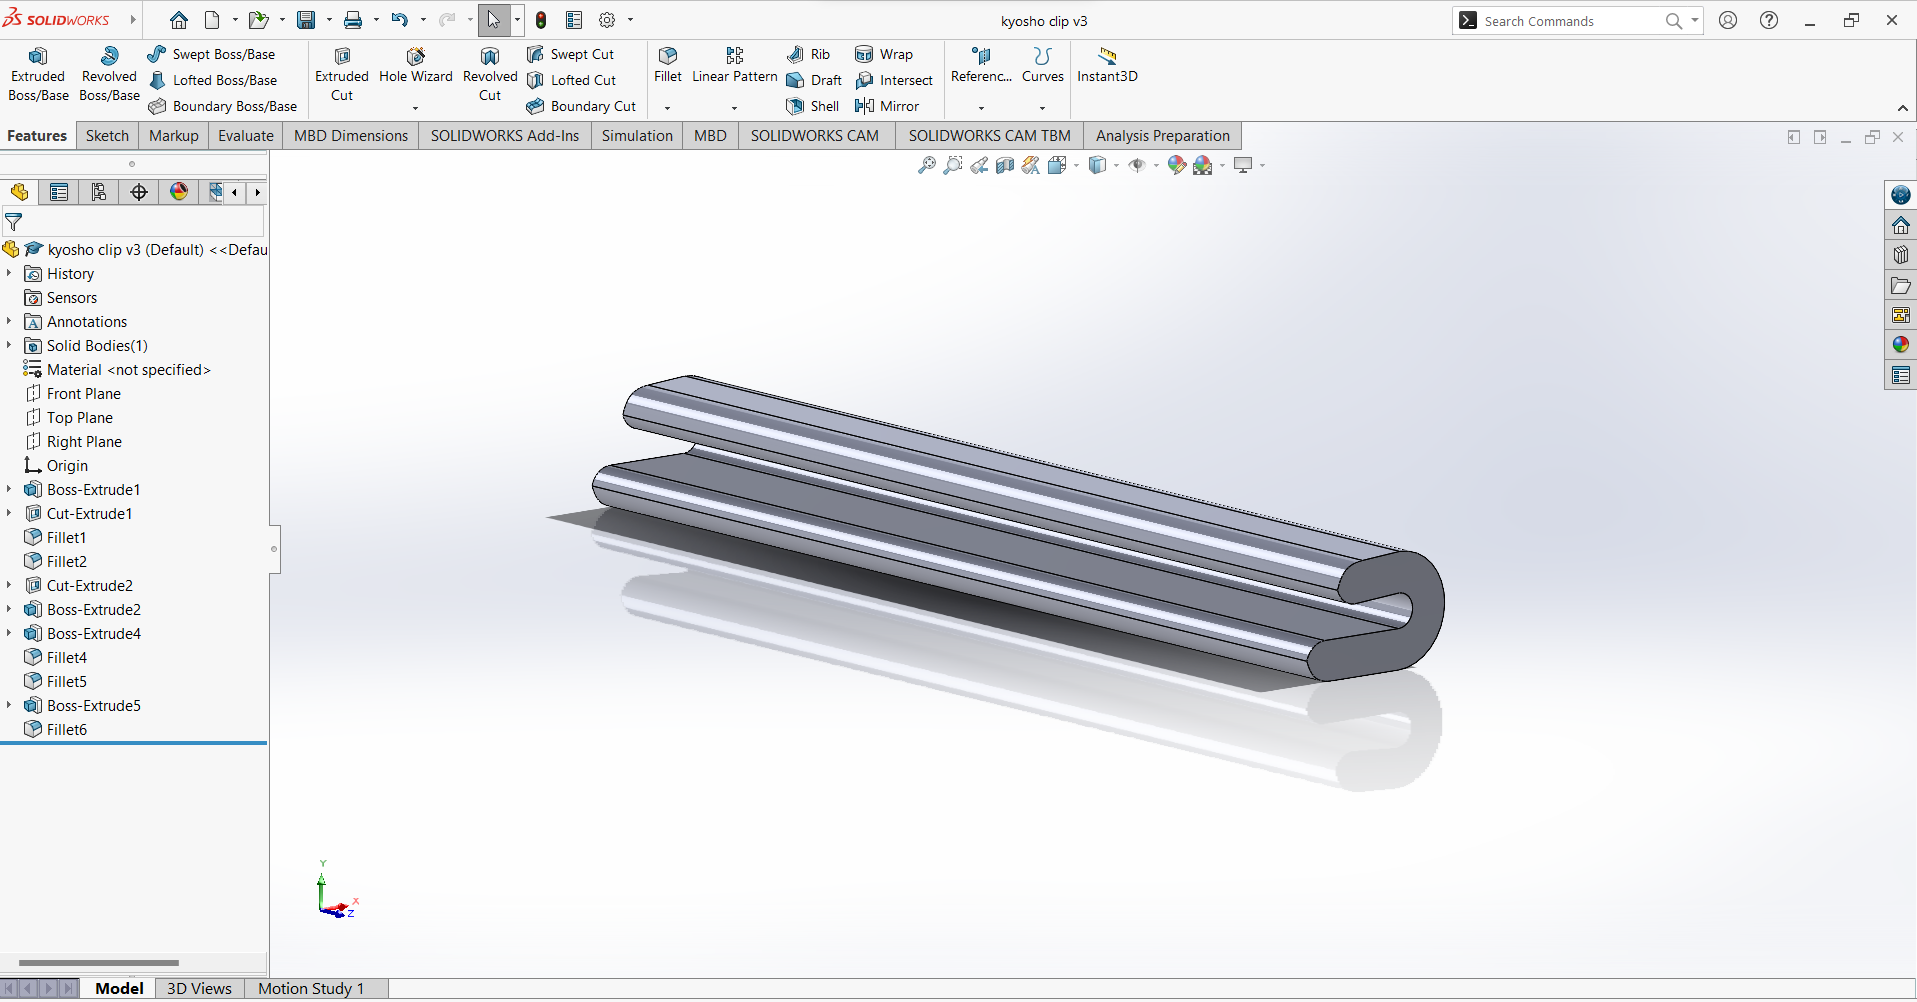Click the Rebuild traffic light icon
The width and height of the screenshot is (1917, 1002).
click(x=541, y=20)
